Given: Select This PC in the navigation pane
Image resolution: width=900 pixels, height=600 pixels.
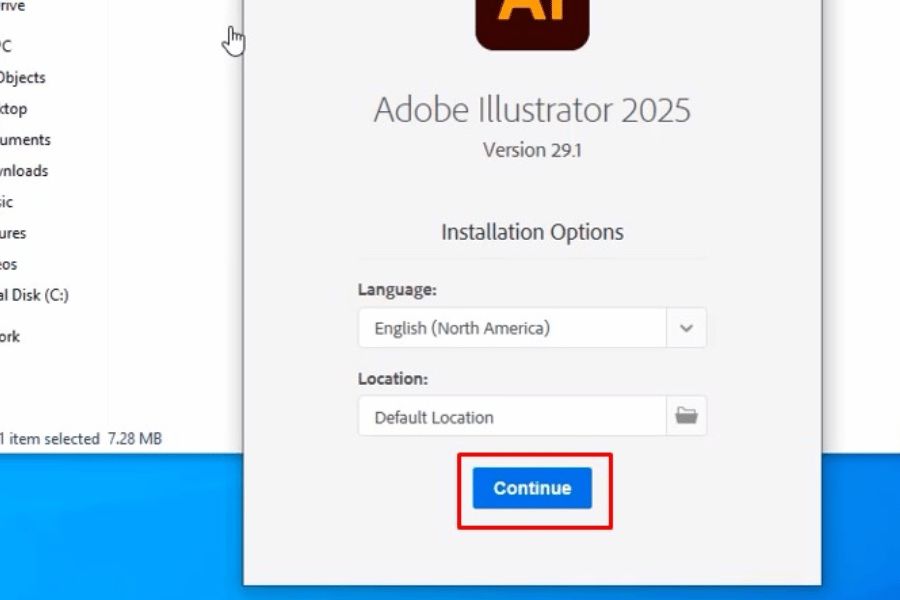Looking at the screenshot, I should [6, 45].
